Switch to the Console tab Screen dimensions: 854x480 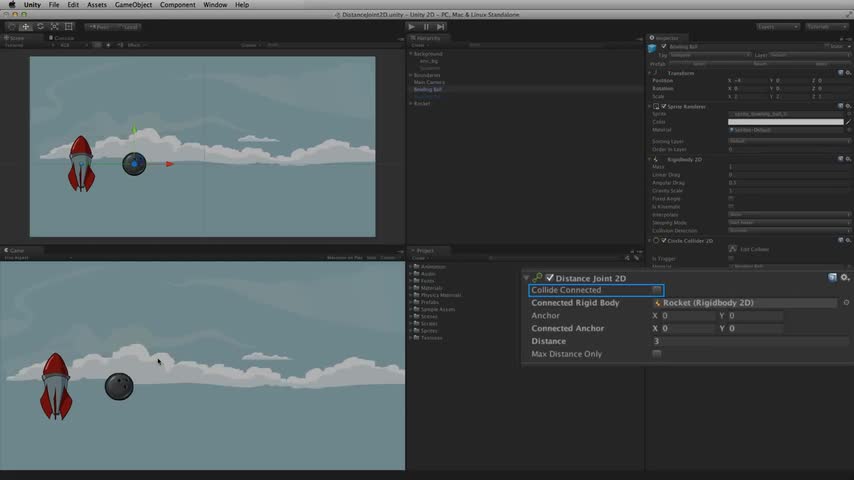click(x=62, y=38)
